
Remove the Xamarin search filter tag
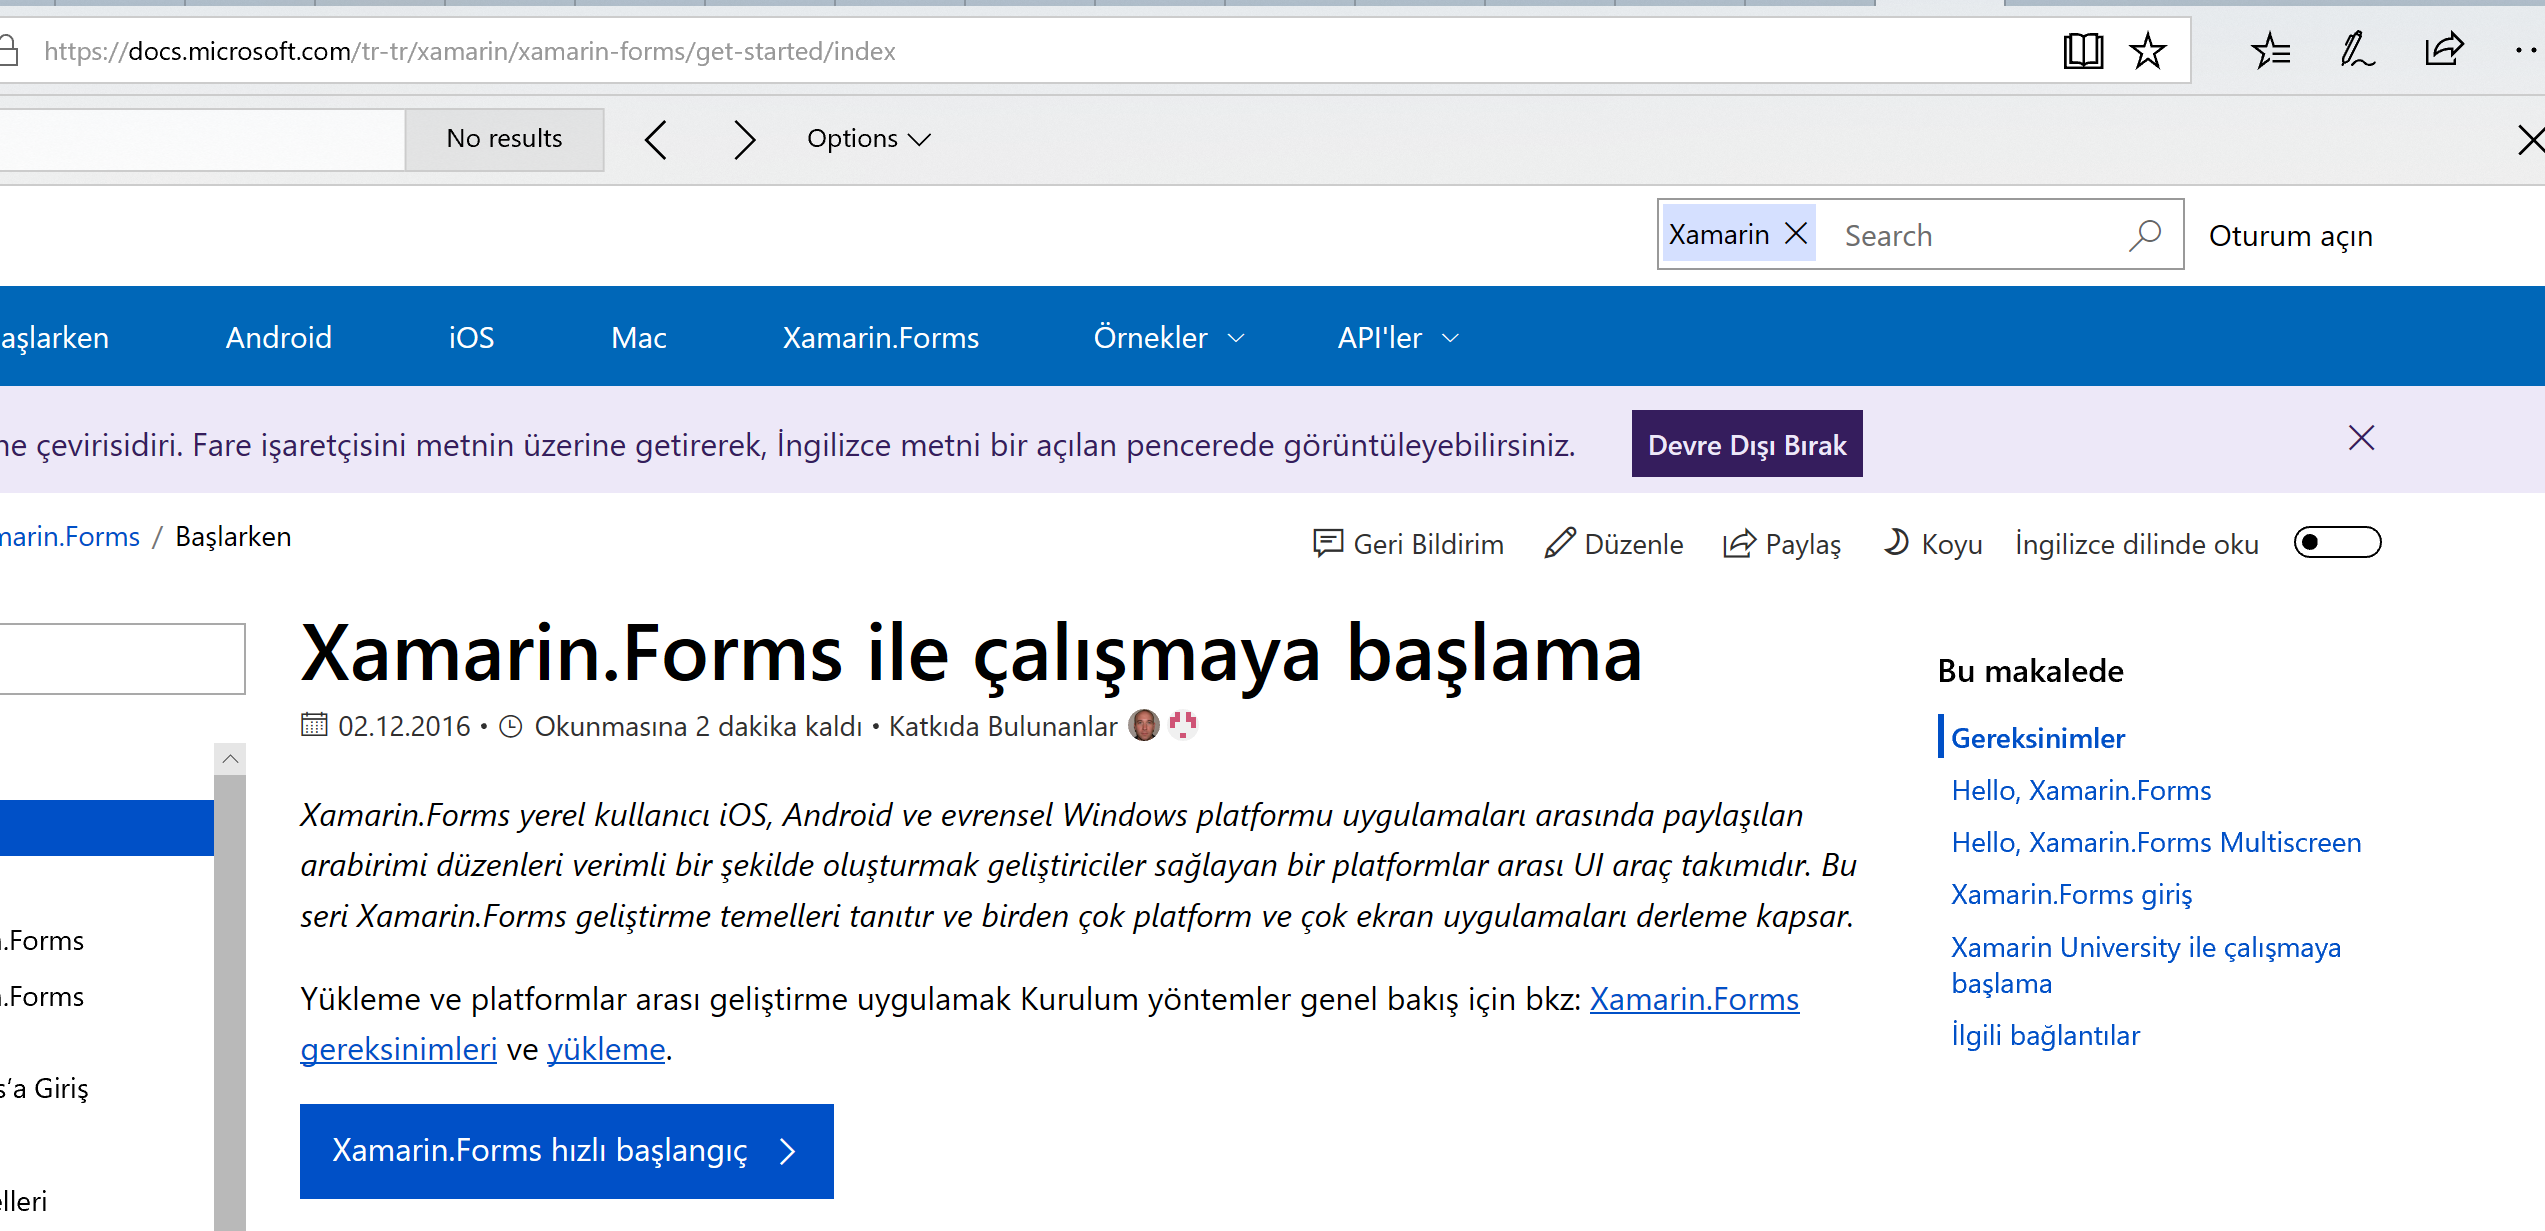[x=1796, y=234]
